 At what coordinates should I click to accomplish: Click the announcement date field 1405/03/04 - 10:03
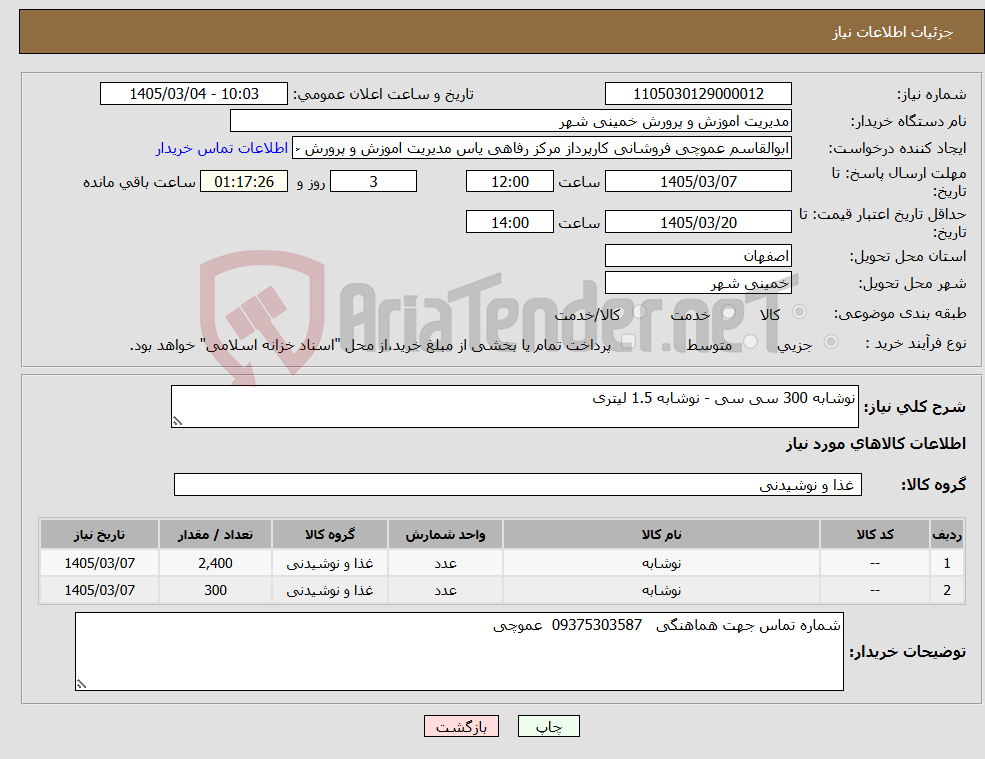pos(193,94)
